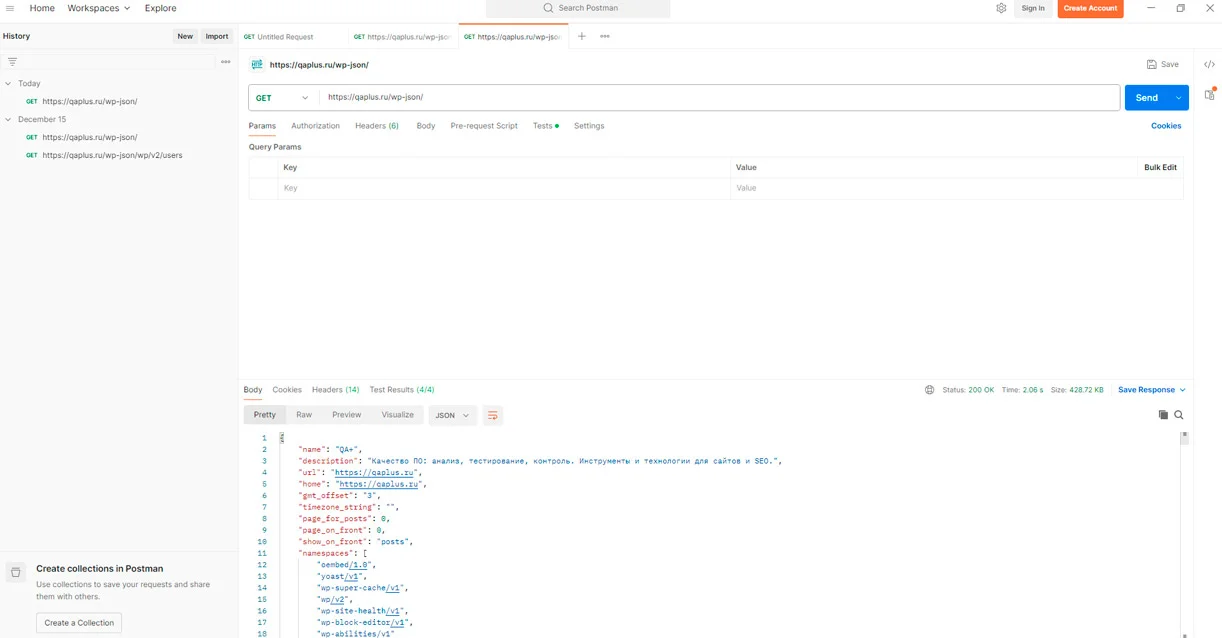Screen dimensions: 1222x638
Task: Collapse the December 15 history group
Action: 8,120
